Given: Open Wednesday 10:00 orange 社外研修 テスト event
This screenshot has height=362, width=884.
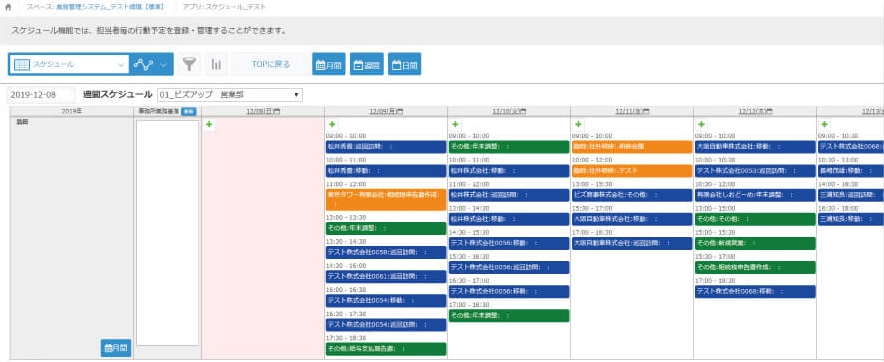Looking at the screenshot, I should point(632,171).
